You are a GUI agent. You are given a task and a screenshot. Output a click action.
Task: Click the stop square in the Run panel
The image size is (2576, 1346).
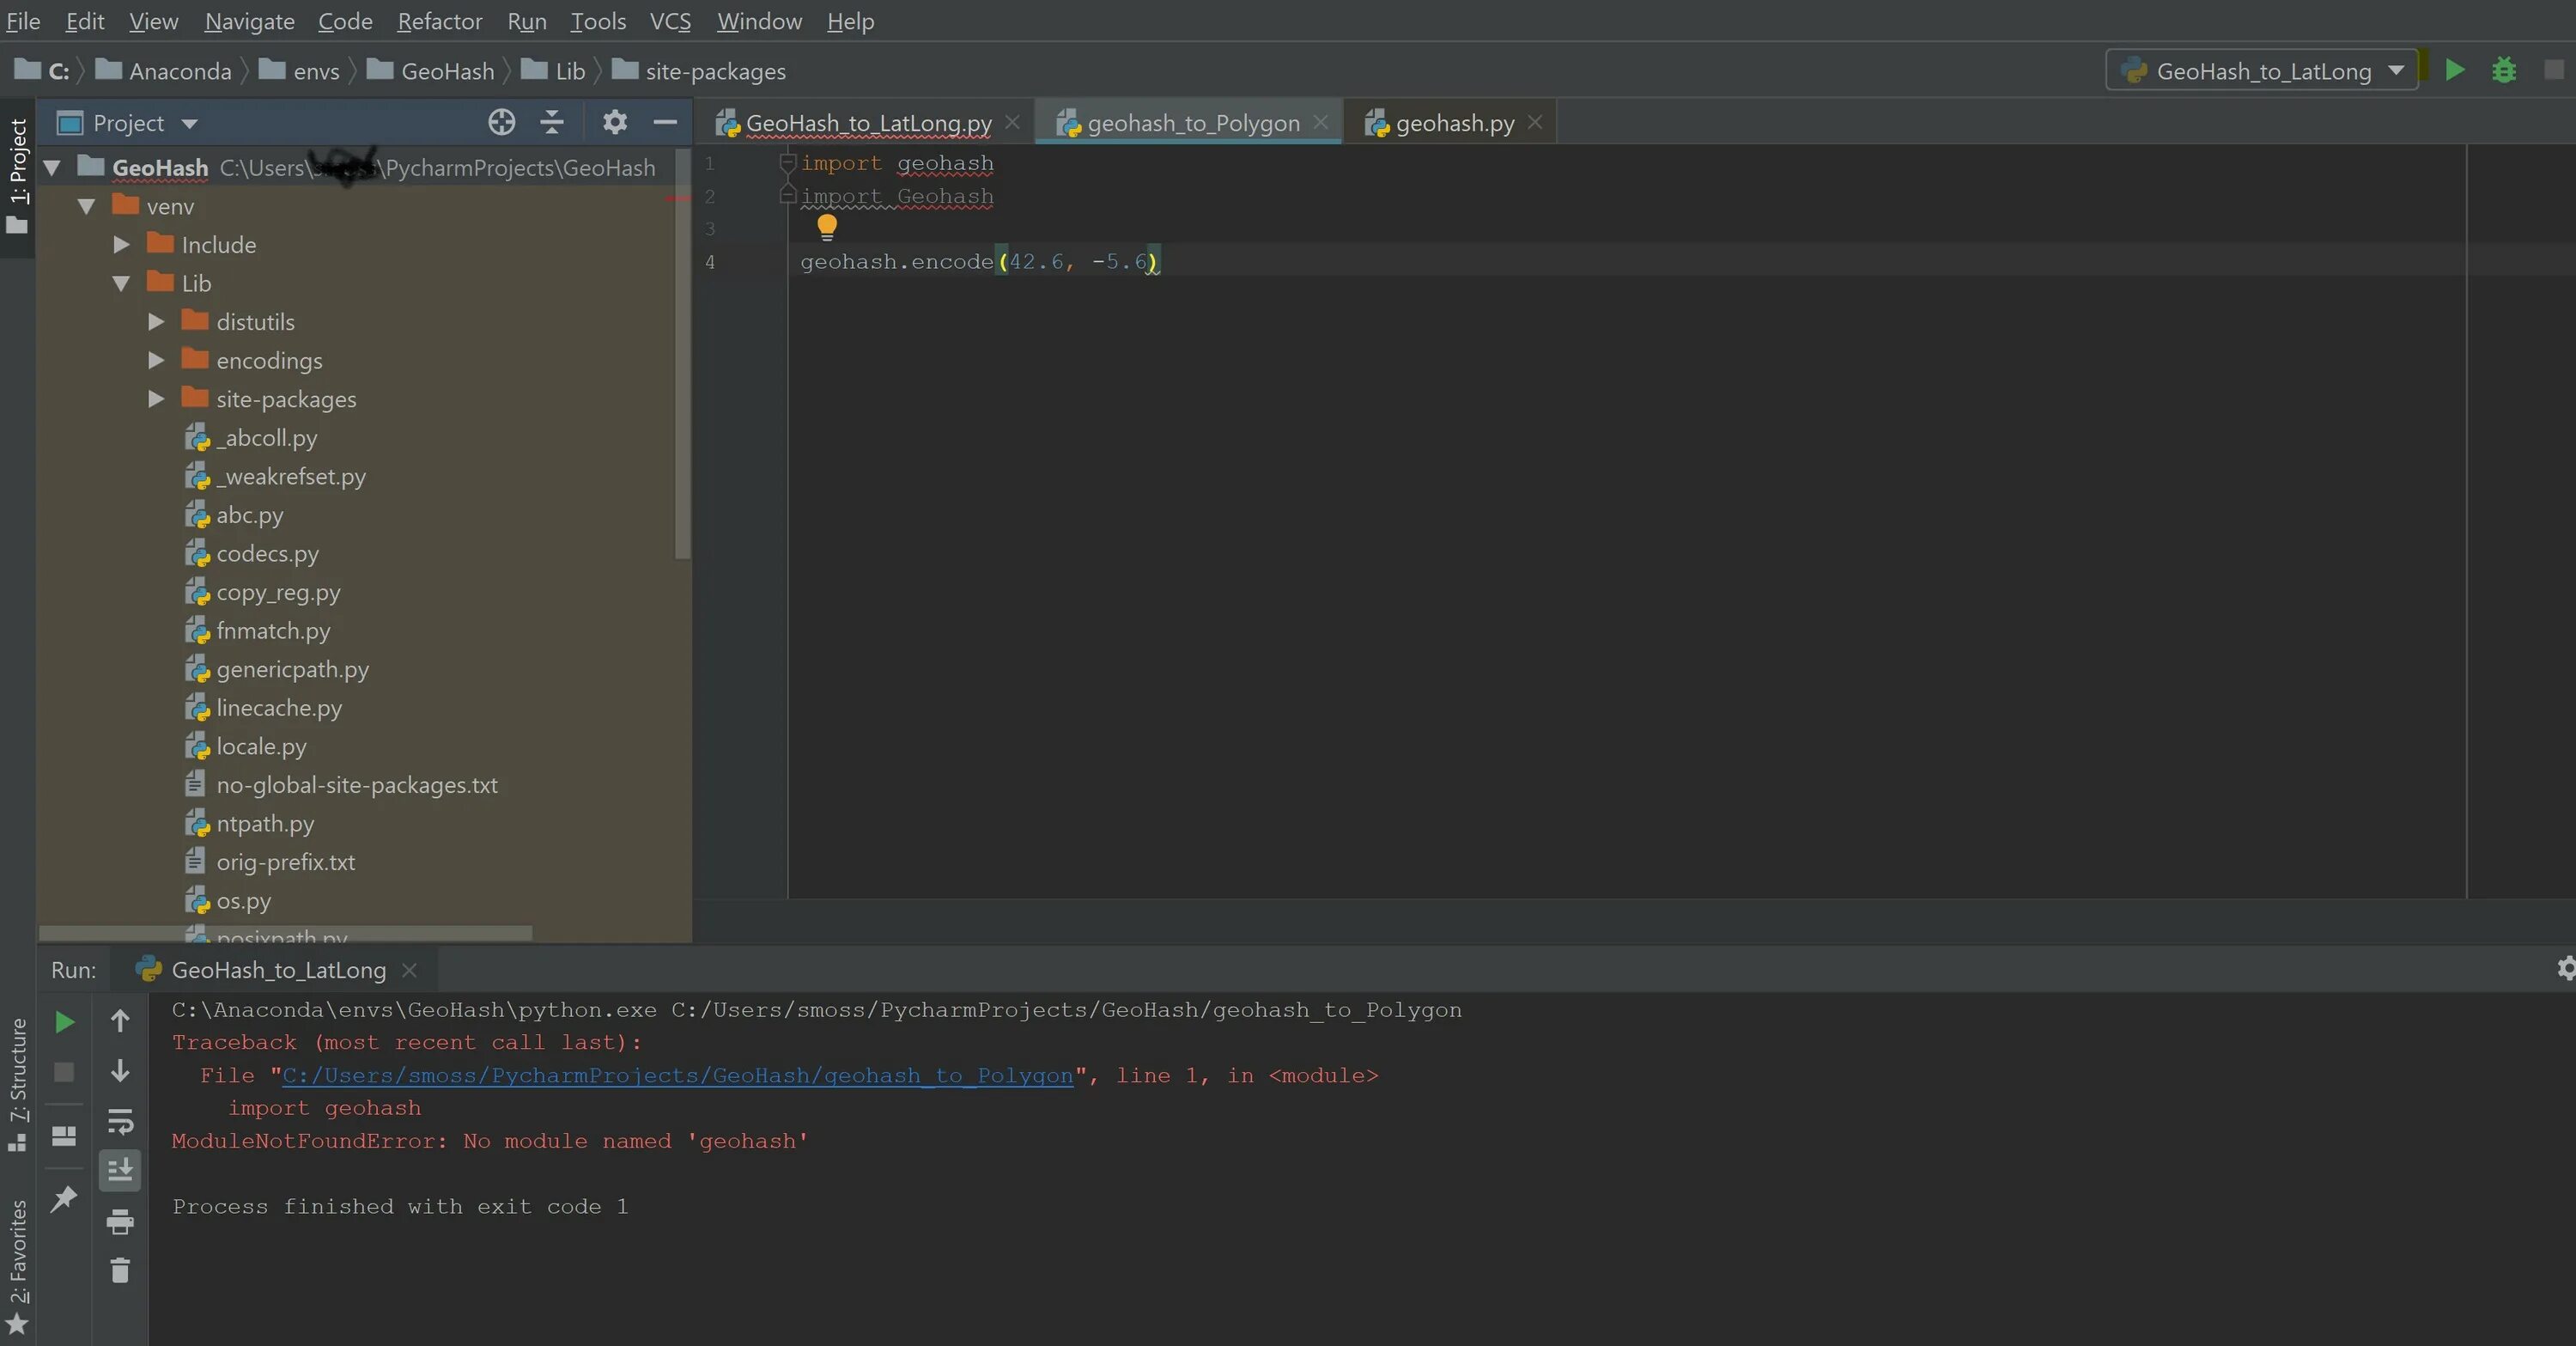click(x=64, y=1072)
